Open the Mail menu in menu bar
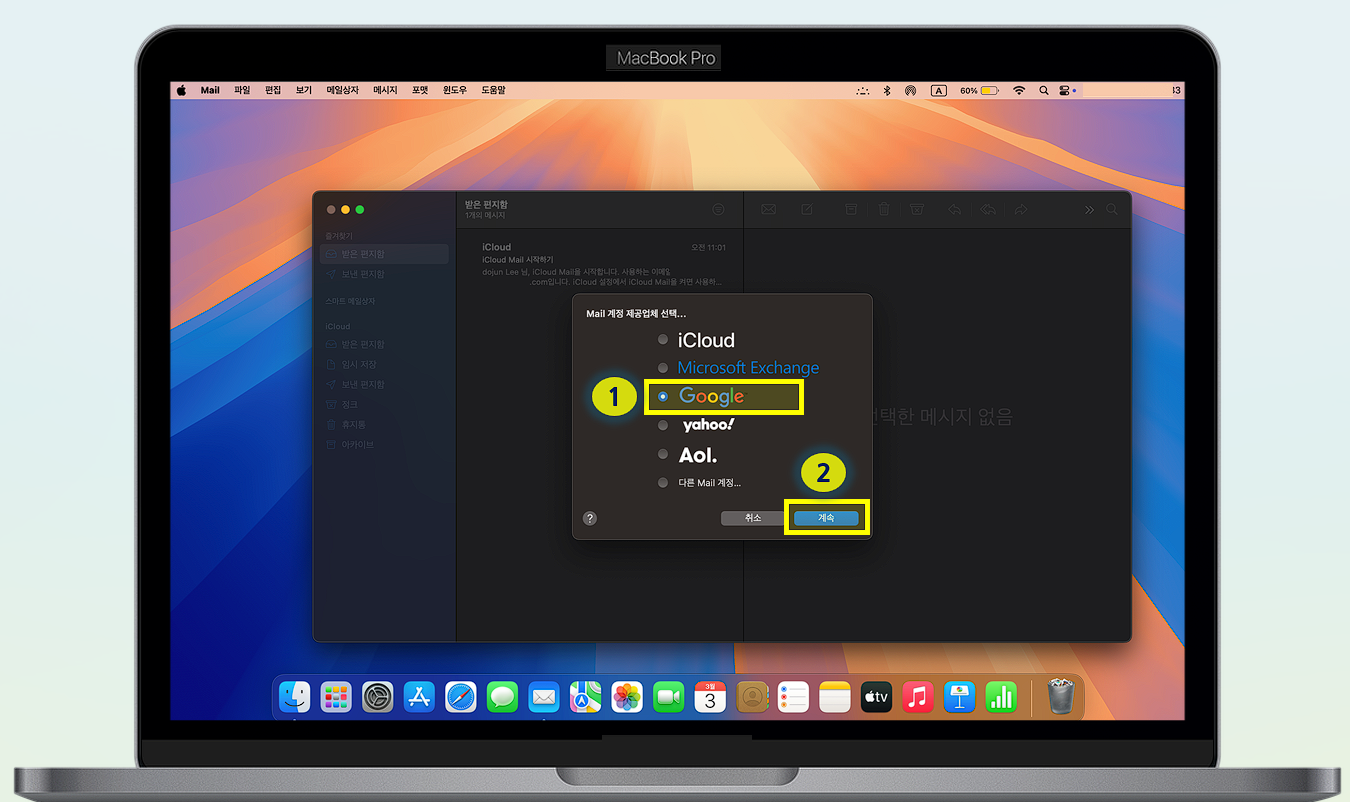Viewport: 1350px width, 802px height. tap(210, 90)
